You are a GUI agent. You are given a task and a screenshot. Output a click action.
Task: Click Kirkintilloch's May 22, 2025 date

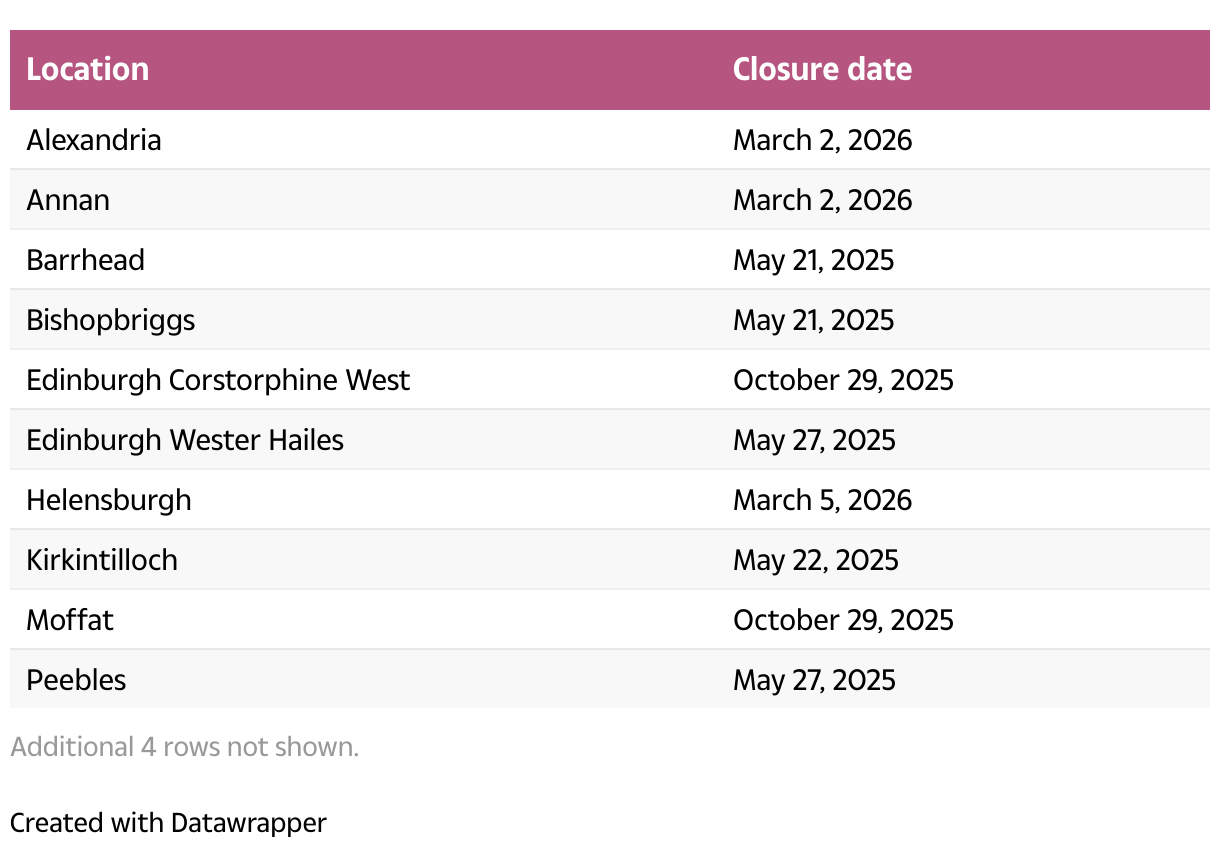816,559
